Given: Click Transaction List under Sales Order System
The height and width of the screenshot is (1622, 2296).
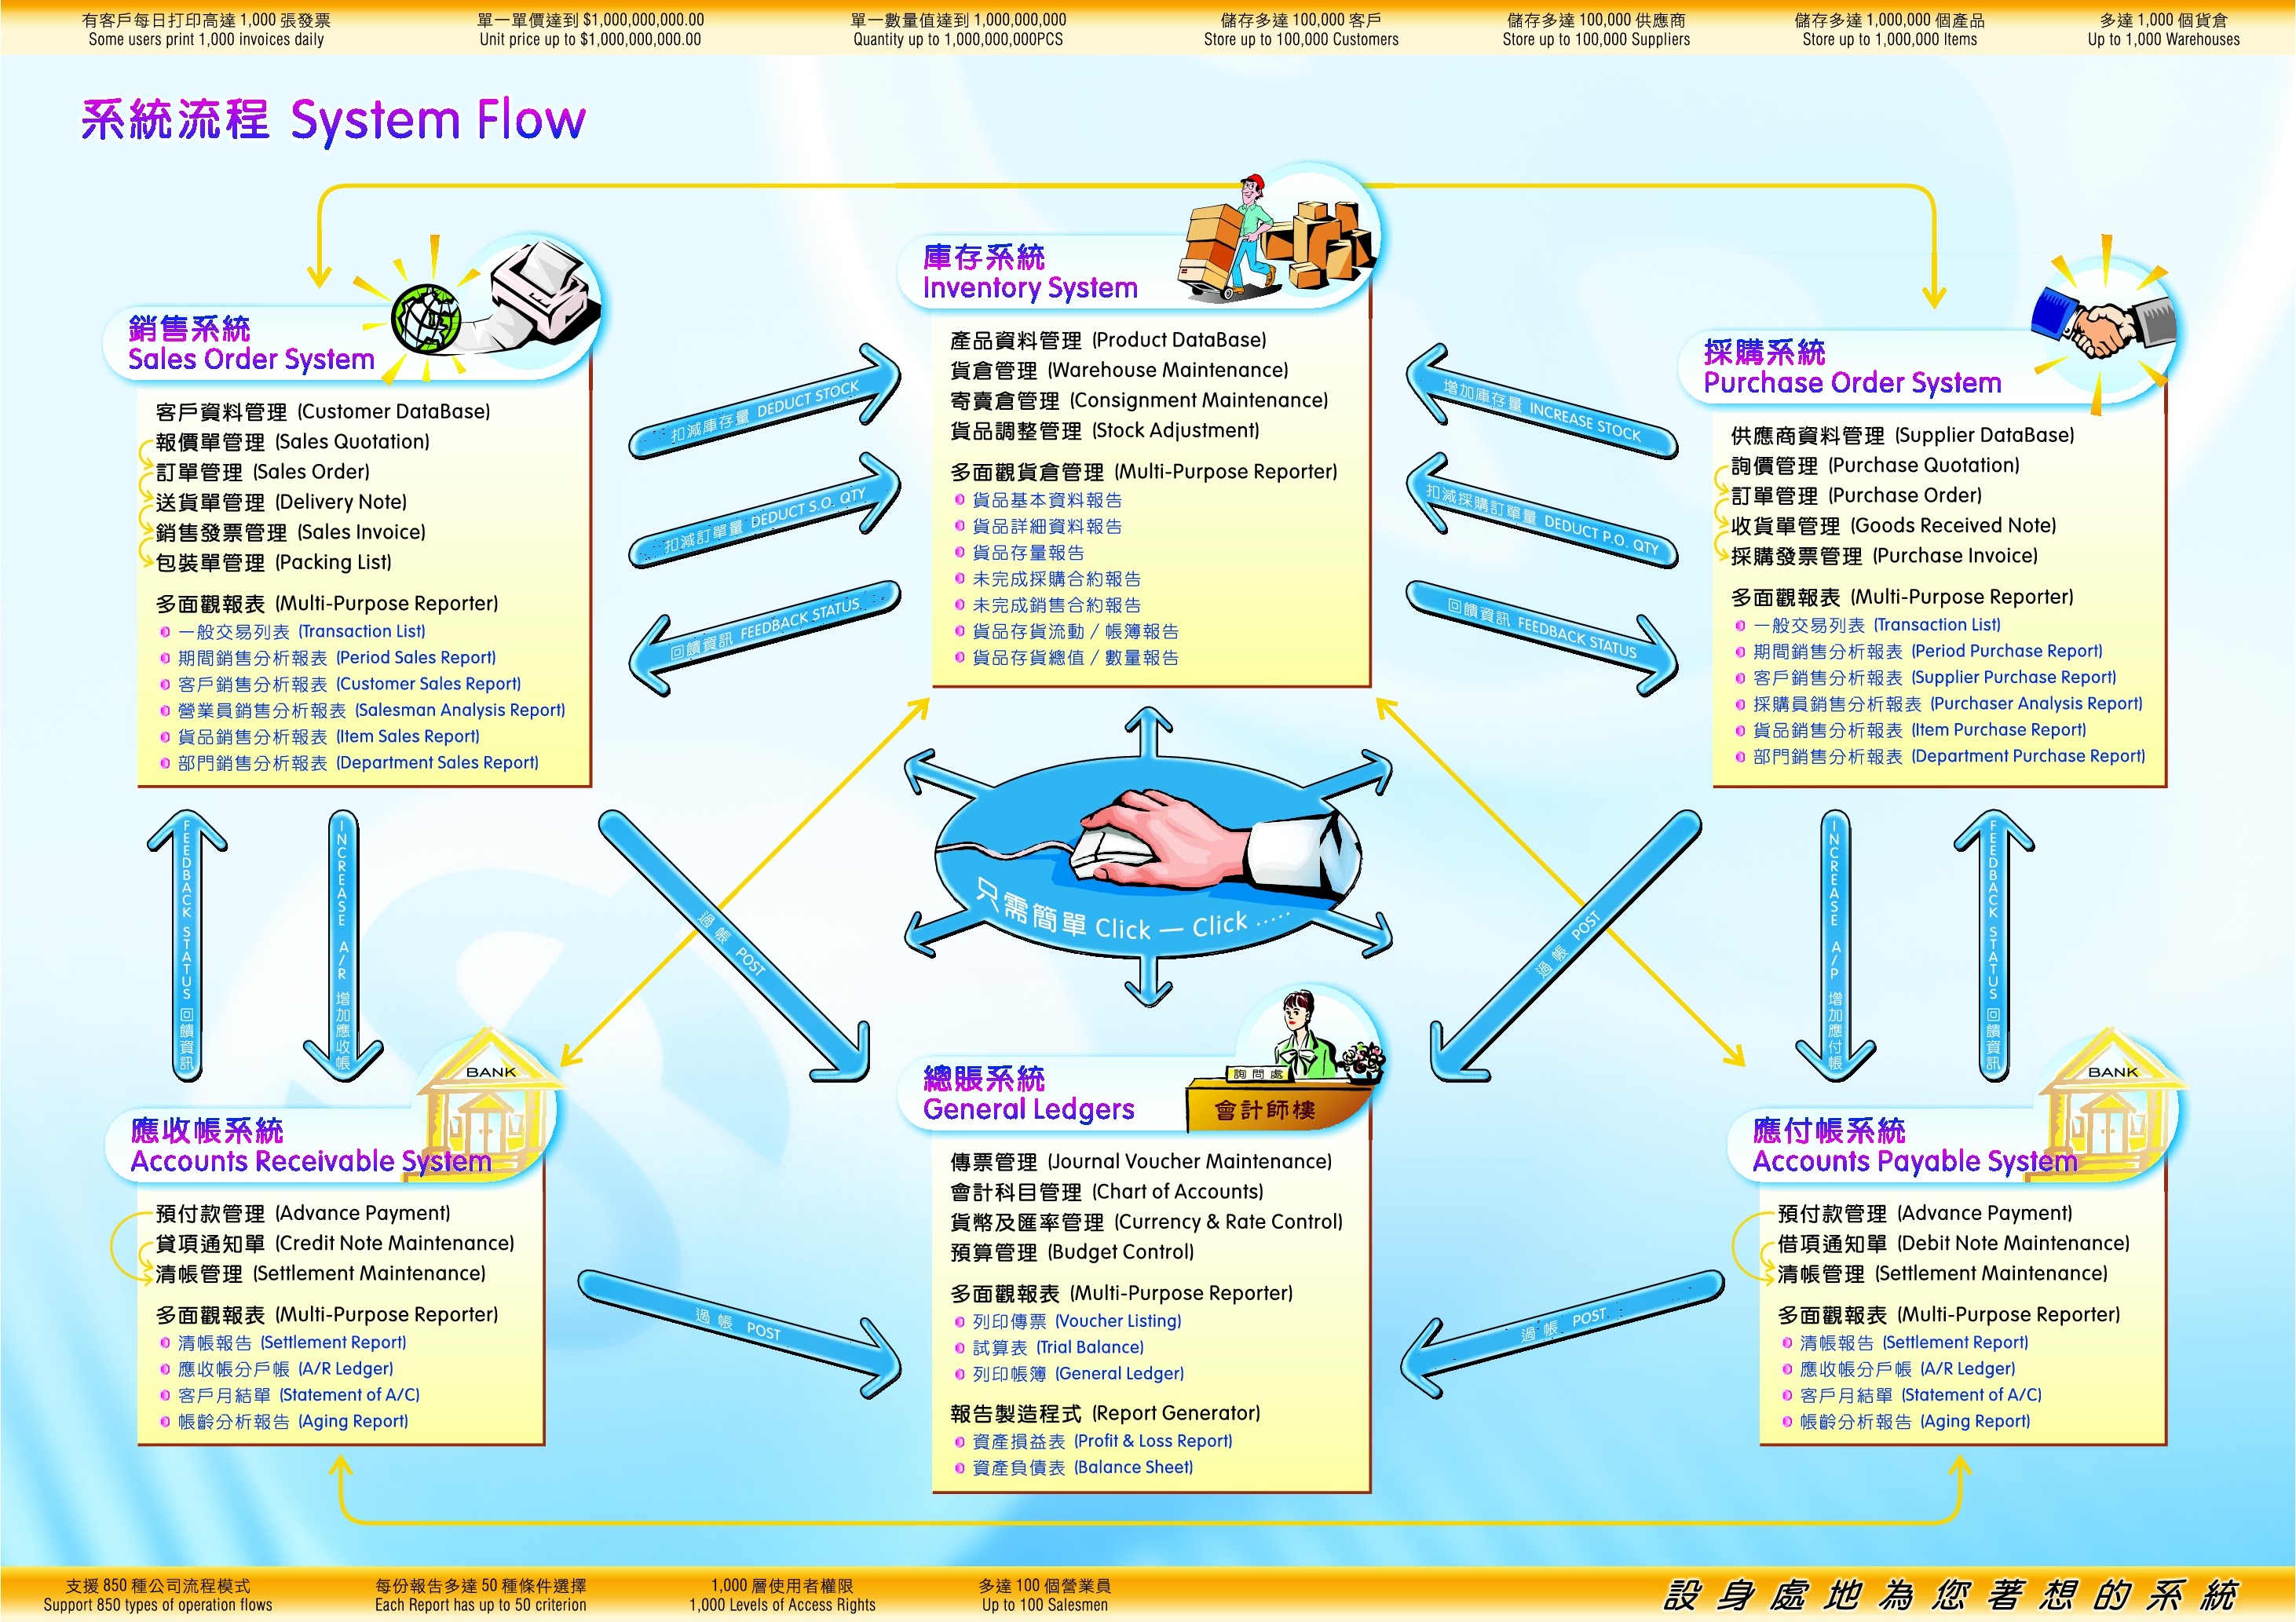Looking at the screenshot, I should (x=301, y=632).
